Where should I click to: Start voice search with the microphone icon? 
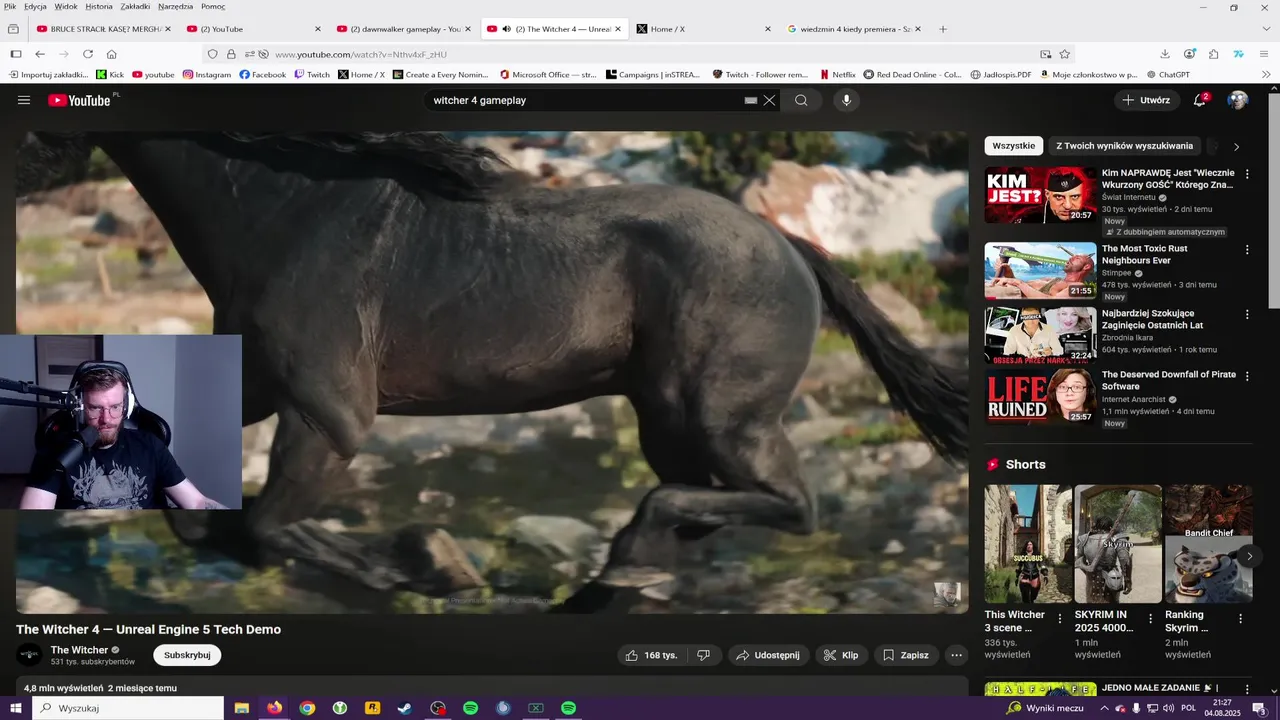point(846,100)
